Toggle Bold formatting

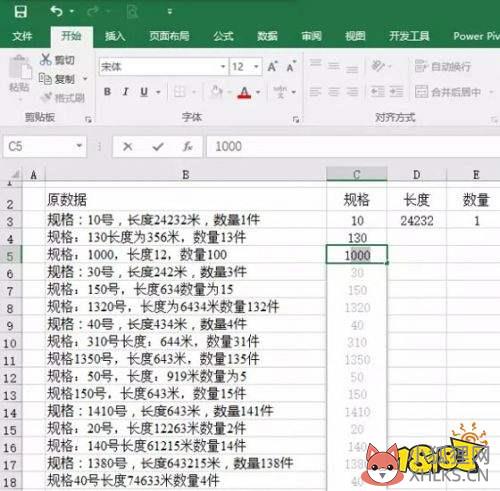coord(107,92)
